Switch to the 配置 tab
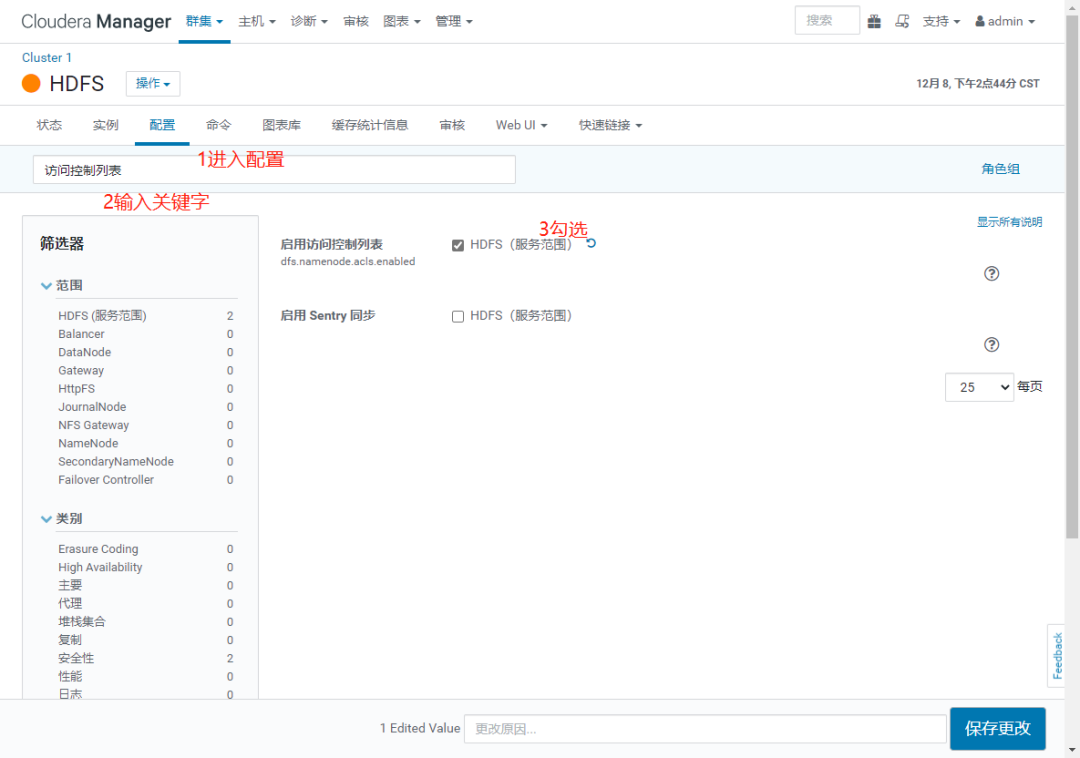The height and width of the screenshot is (758, 1080). click(162, 125)
